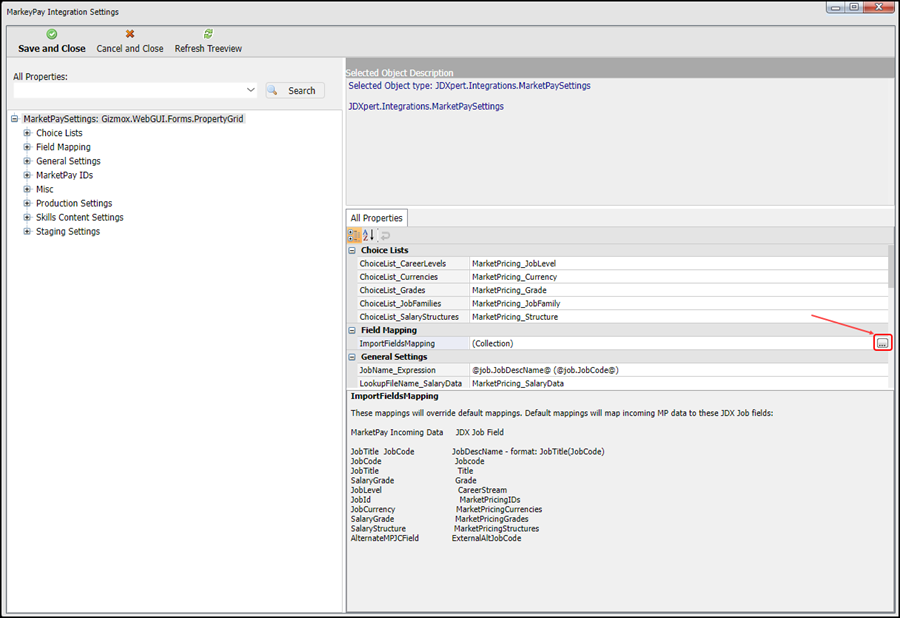Screen dimensions: 900x618
Task: Select the MarketPaySettings root tree item
Action: 133,119
